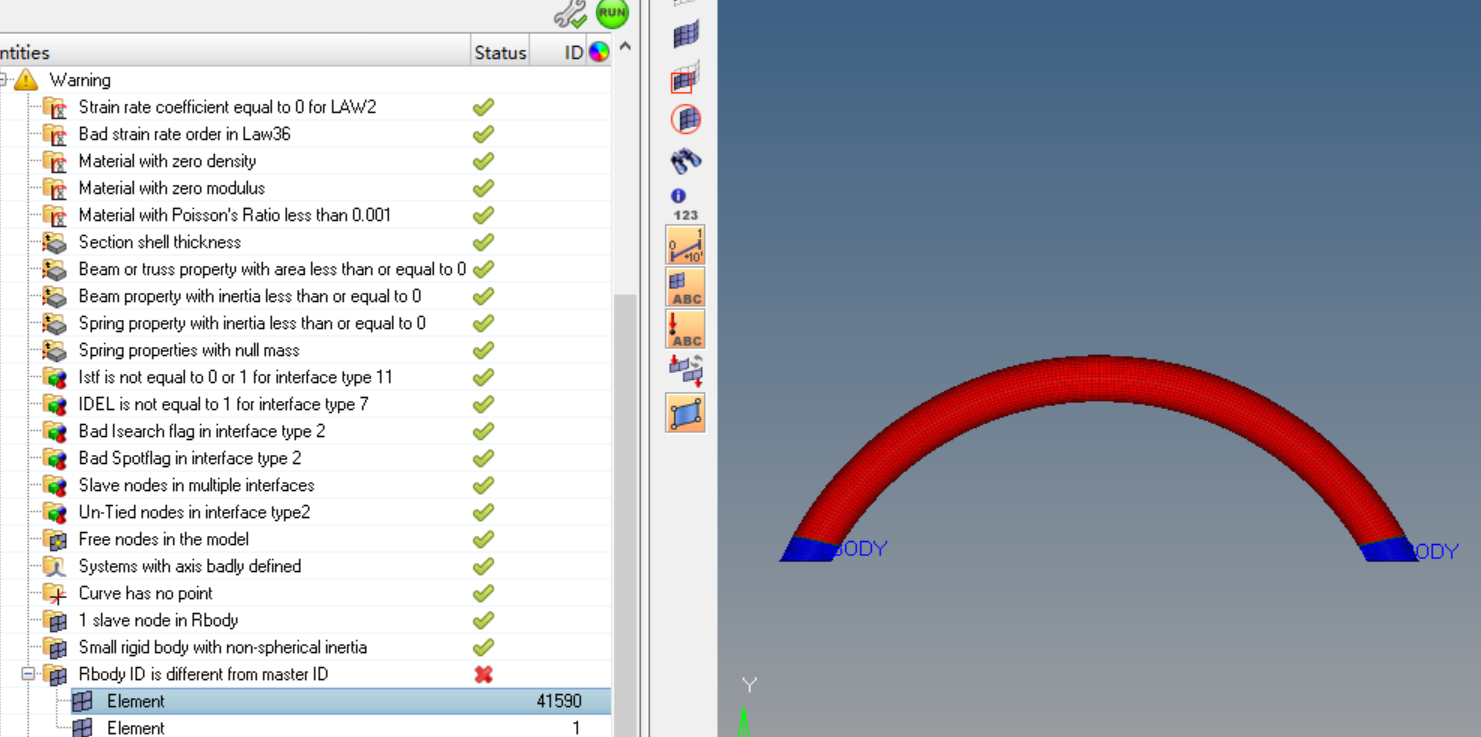The height and width of the screenshot is (737, 1481).
Task: Click the icon beside 'Material with Poisson's Ratio'
Action: 54,215
